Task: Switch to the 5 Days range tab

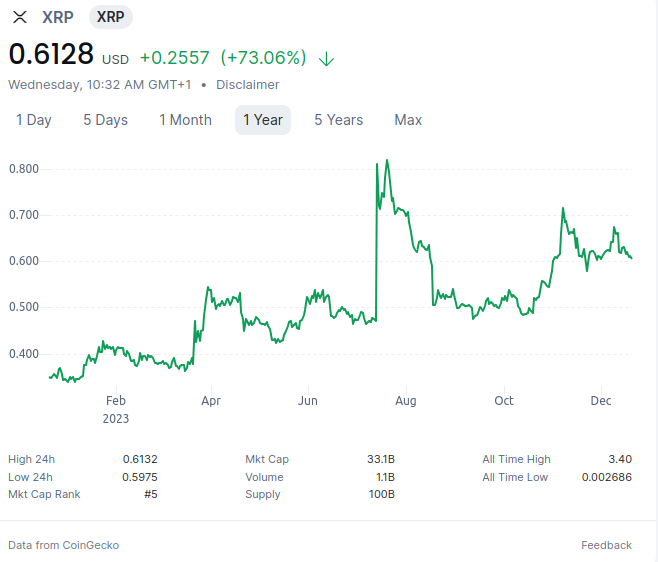Action: (105, 120)
